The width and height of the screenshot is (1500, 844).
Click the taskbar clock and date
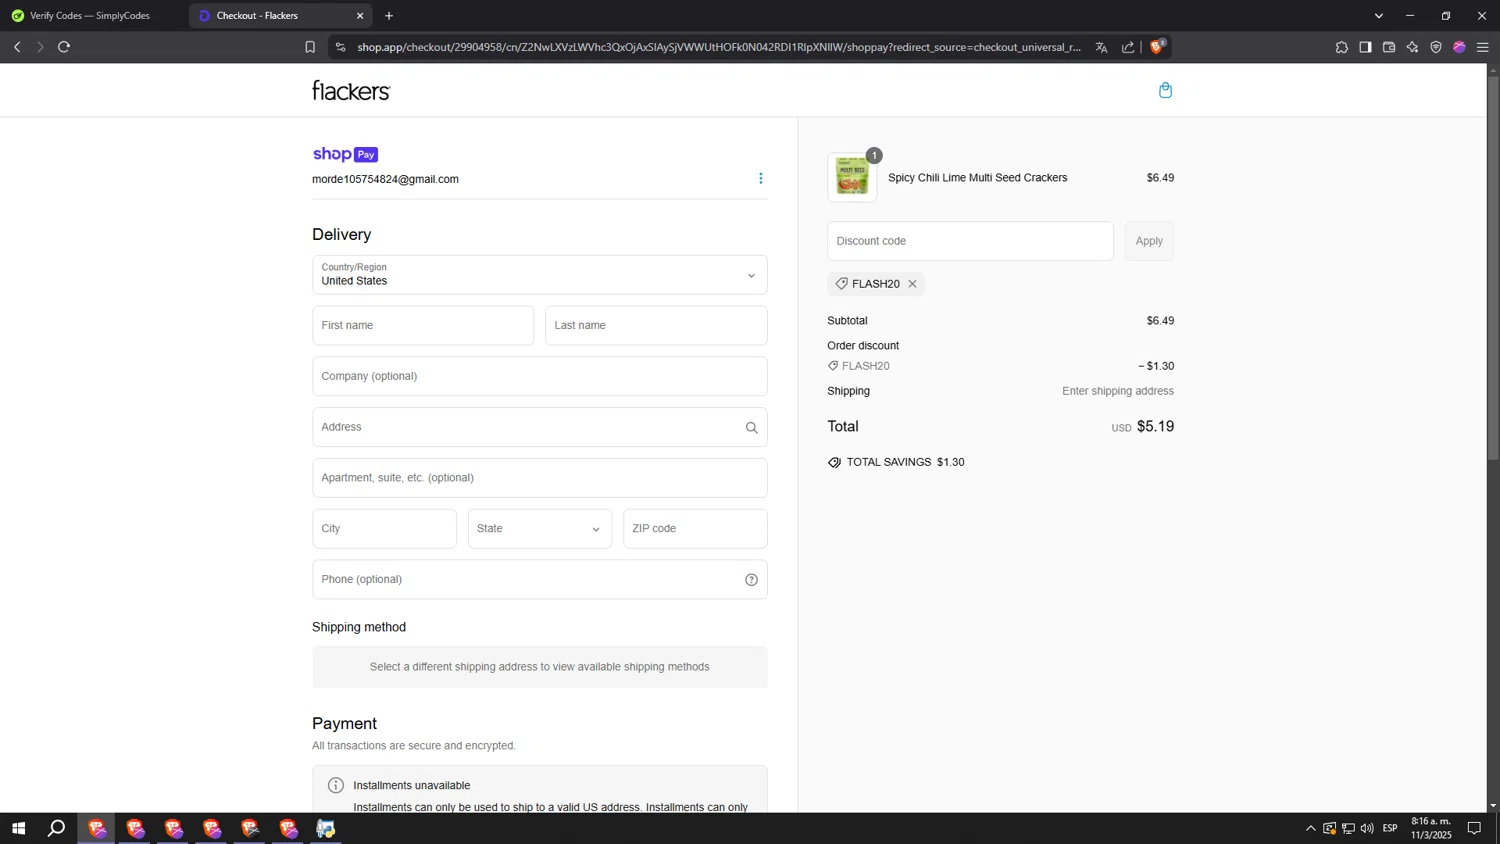(1431, 828)
